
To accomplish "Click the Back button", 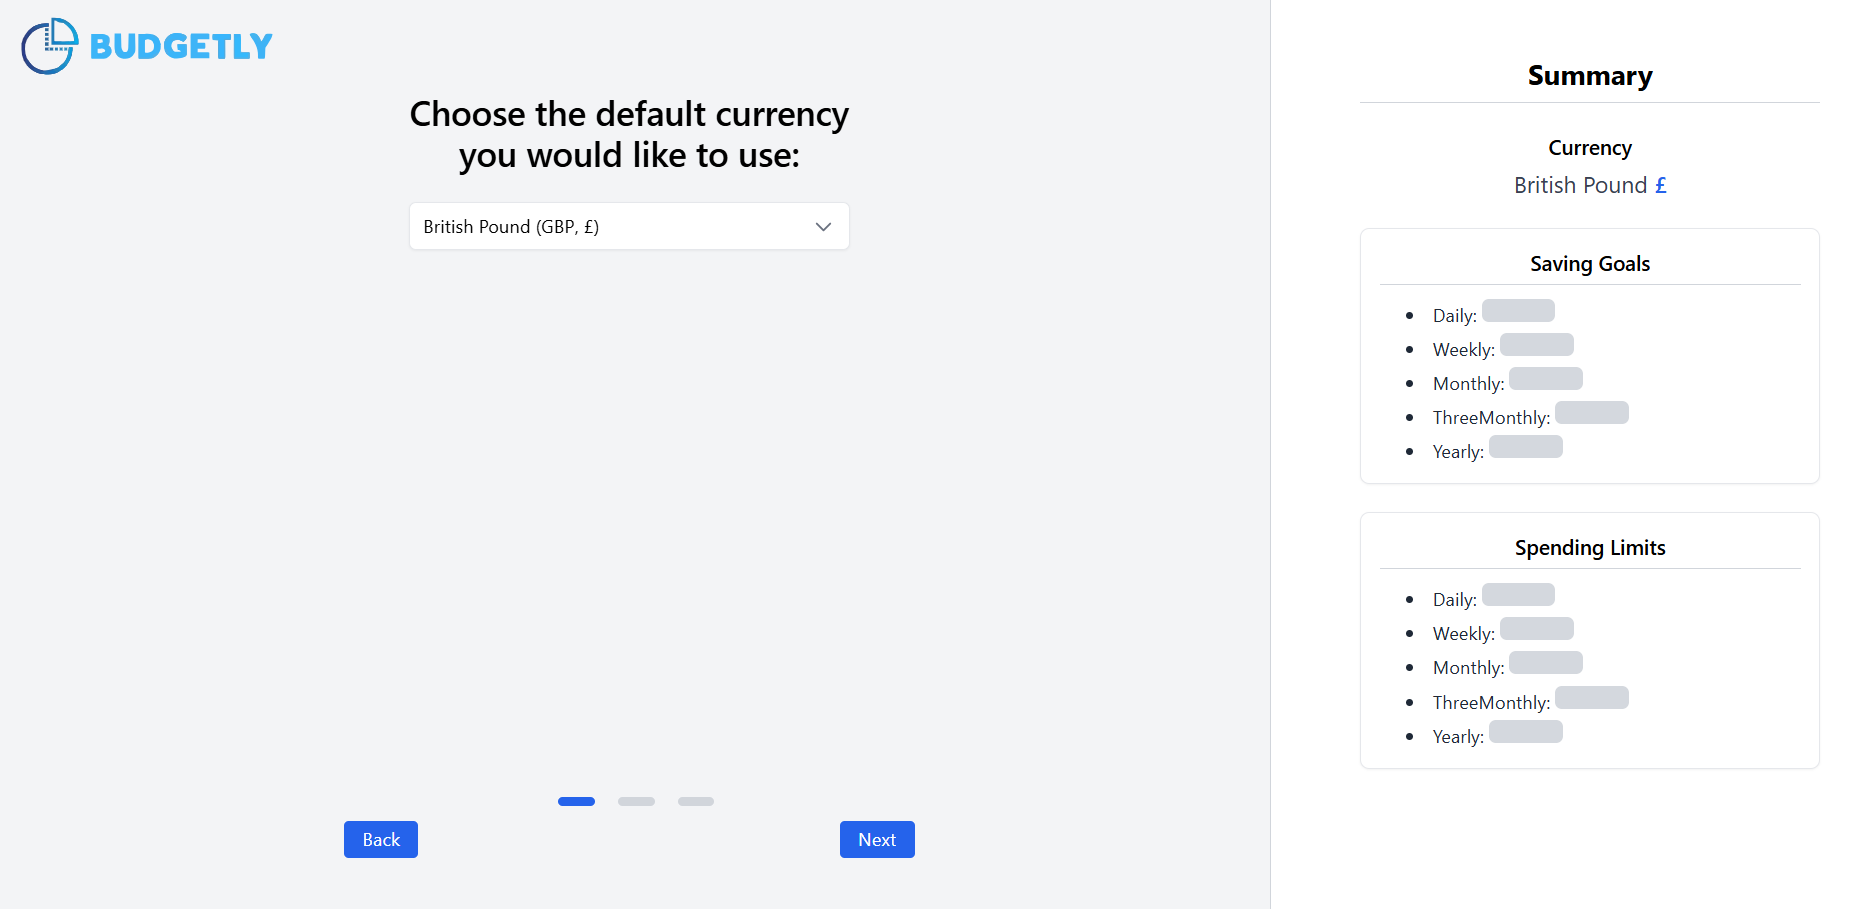I will pos(381,840).
